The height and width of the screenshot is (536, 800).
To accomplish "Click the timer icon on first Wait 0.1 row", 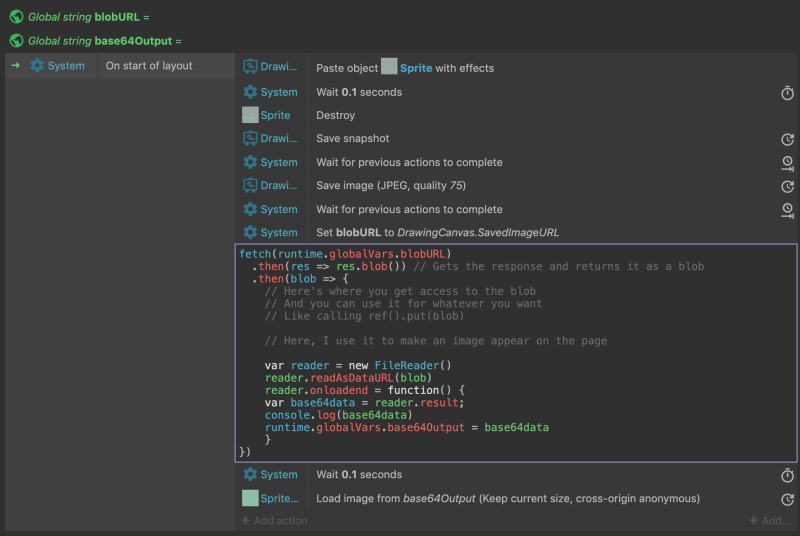I will coord(787,93).
